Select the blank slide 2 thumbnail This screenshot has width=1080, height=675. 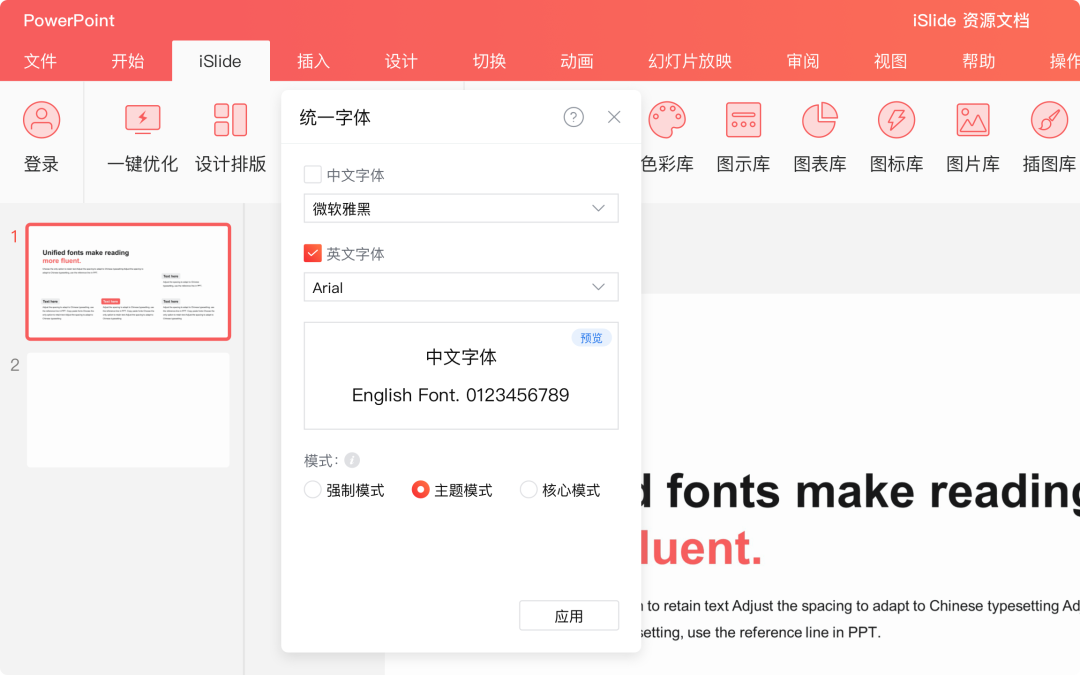128,410
